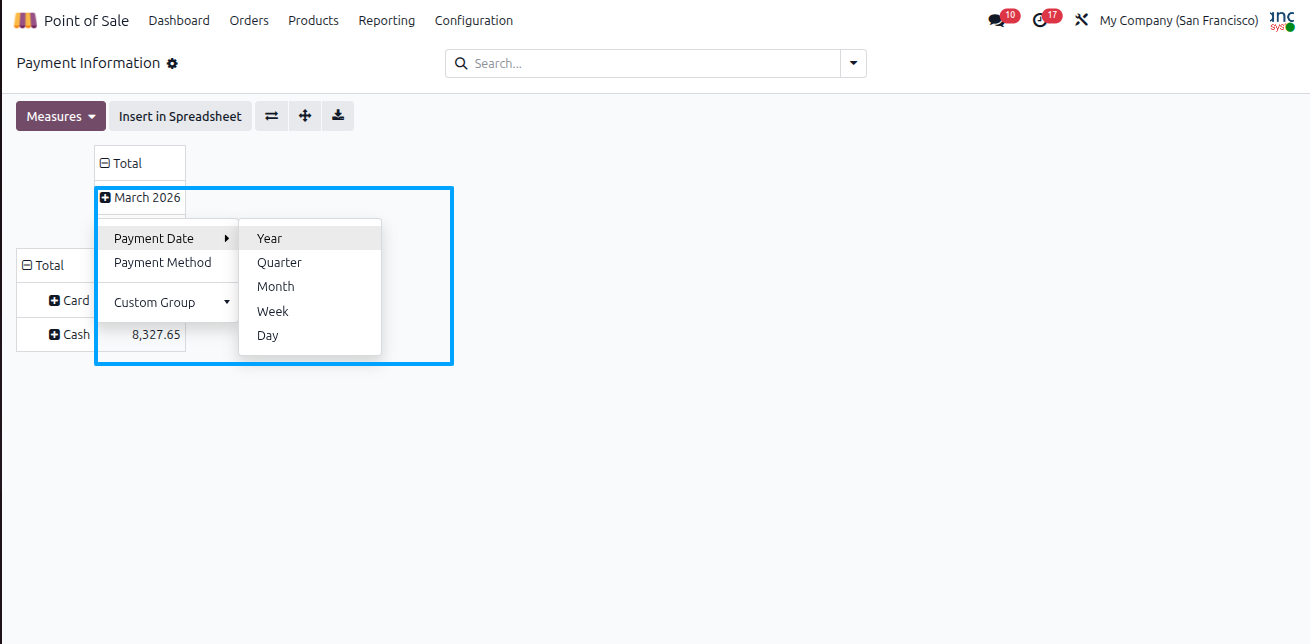This screenshot has height=644, width=1310.
Task: Click the search magnifier icon
Action: pyautogui.click(x=461, y=63)
